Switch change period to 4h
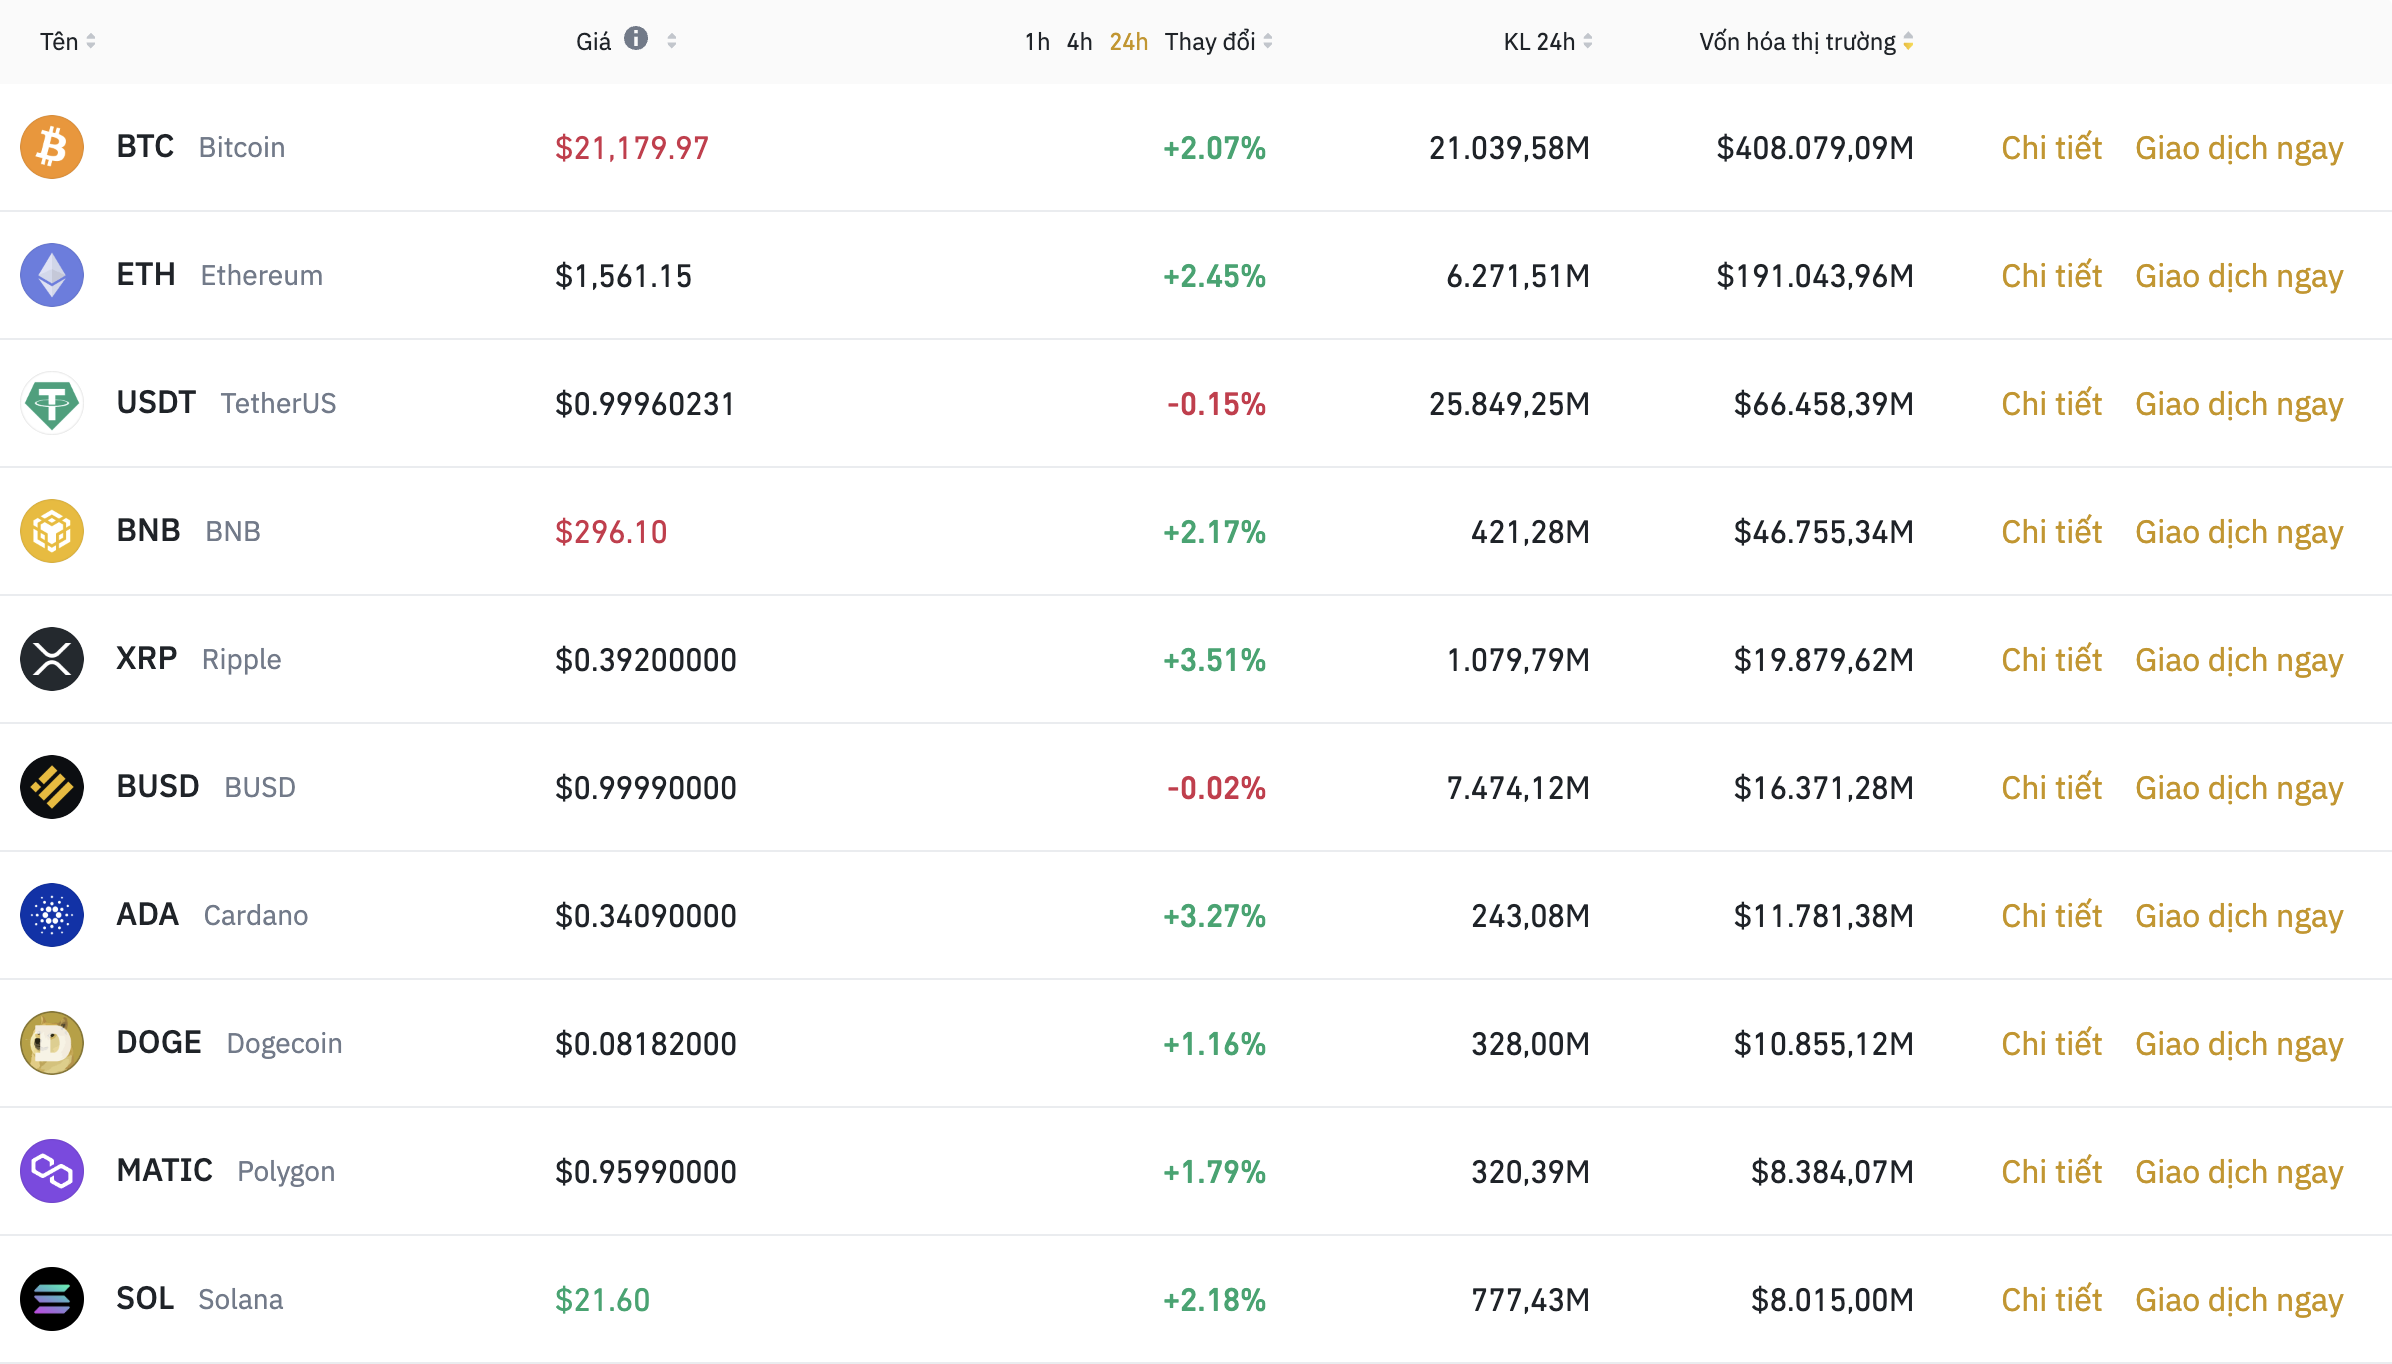 click(1079, 41)
